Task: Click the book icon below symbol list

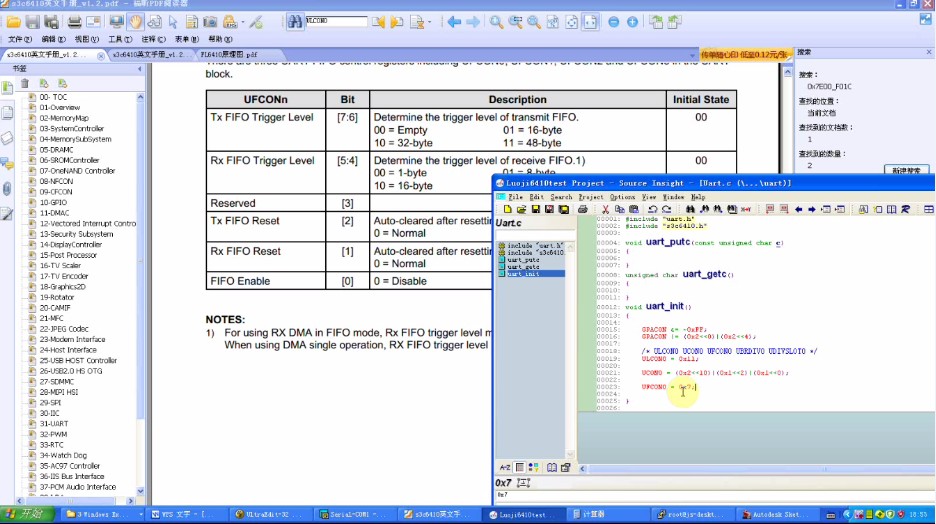Action: pyautogui.click(x=552, y=467)
